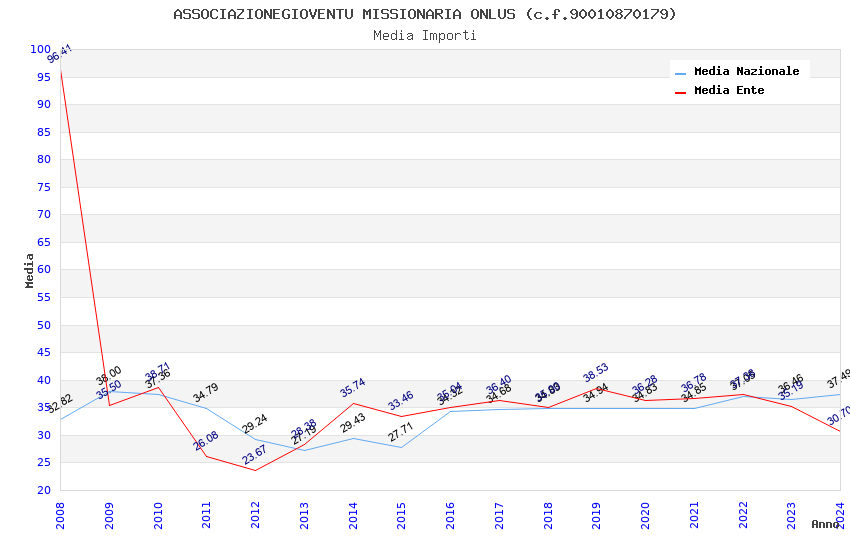Image resolution: width=850 pixels, height=550 pixels.
Task: Click the 50 value on the y-axis
Action: click(x=43, y=325)
